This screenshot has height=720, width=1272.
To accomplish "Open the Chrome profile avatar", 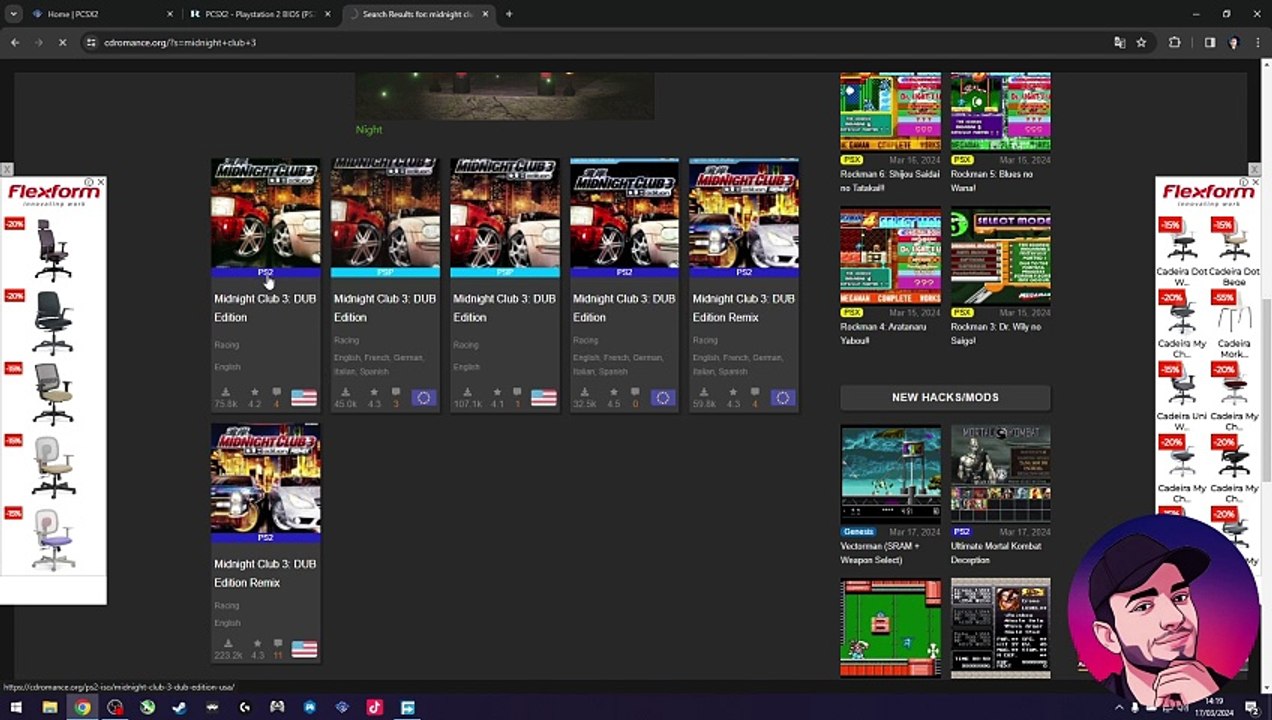I will (x=1233, y=43).
